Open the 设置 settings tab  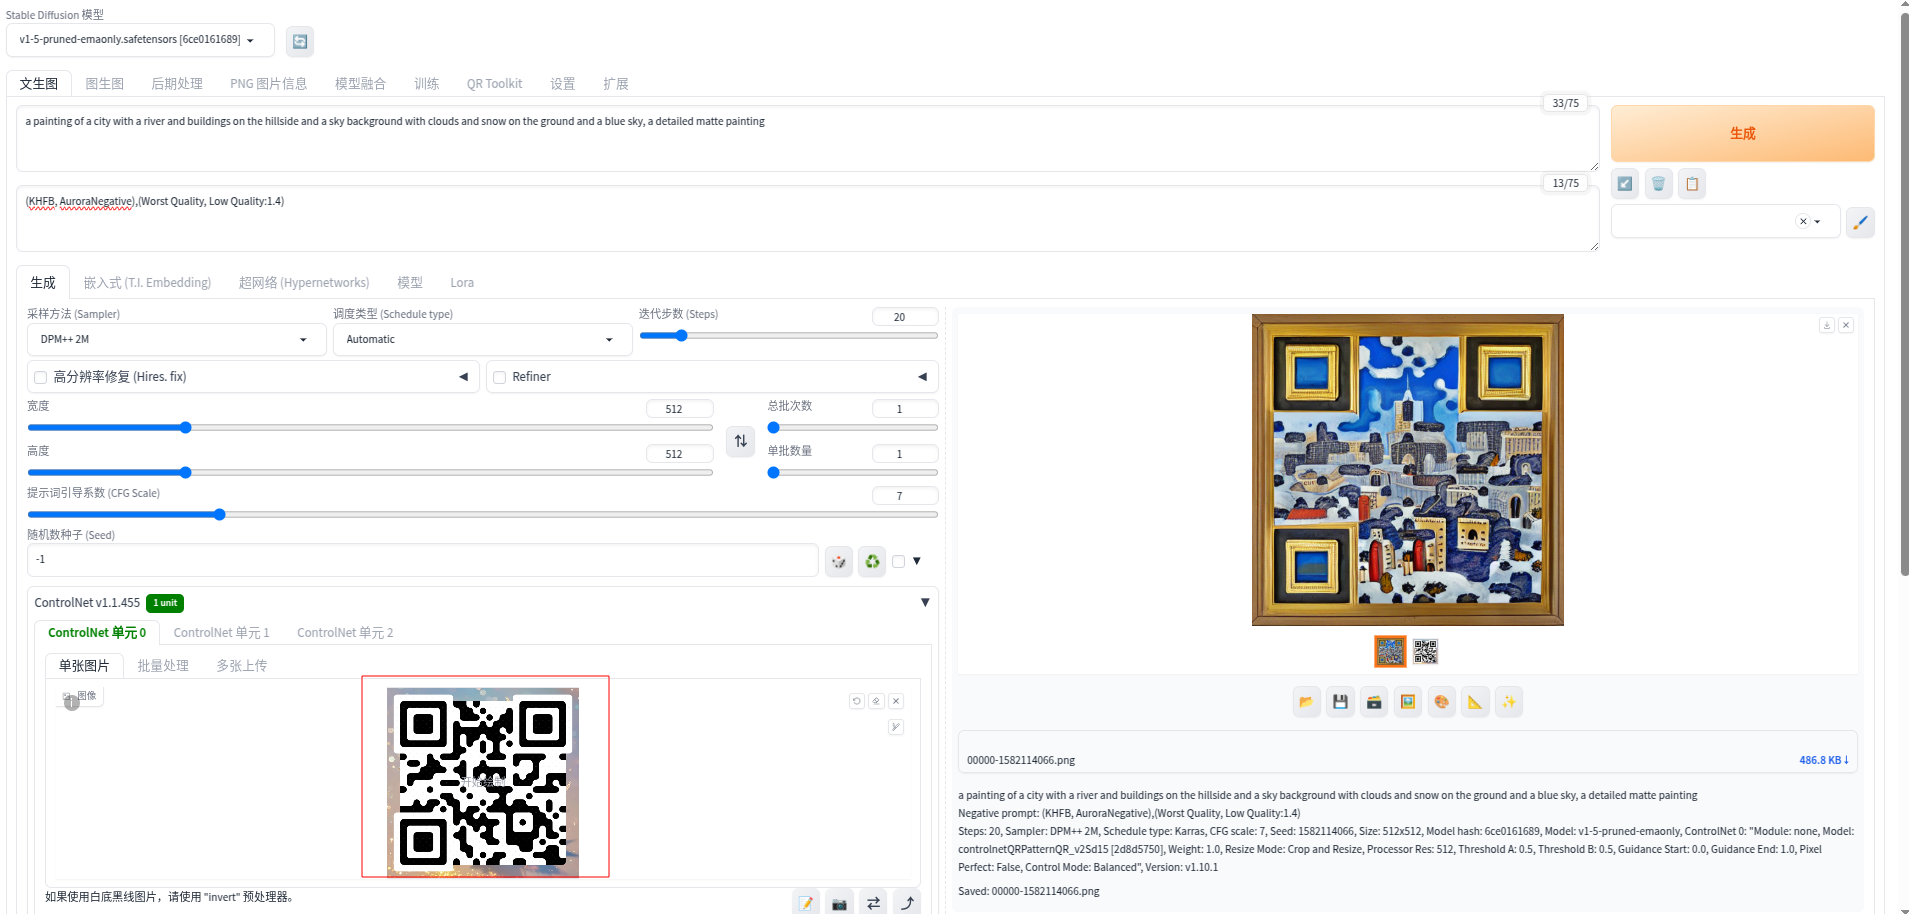pyautogui.click(x=563, y=84)
